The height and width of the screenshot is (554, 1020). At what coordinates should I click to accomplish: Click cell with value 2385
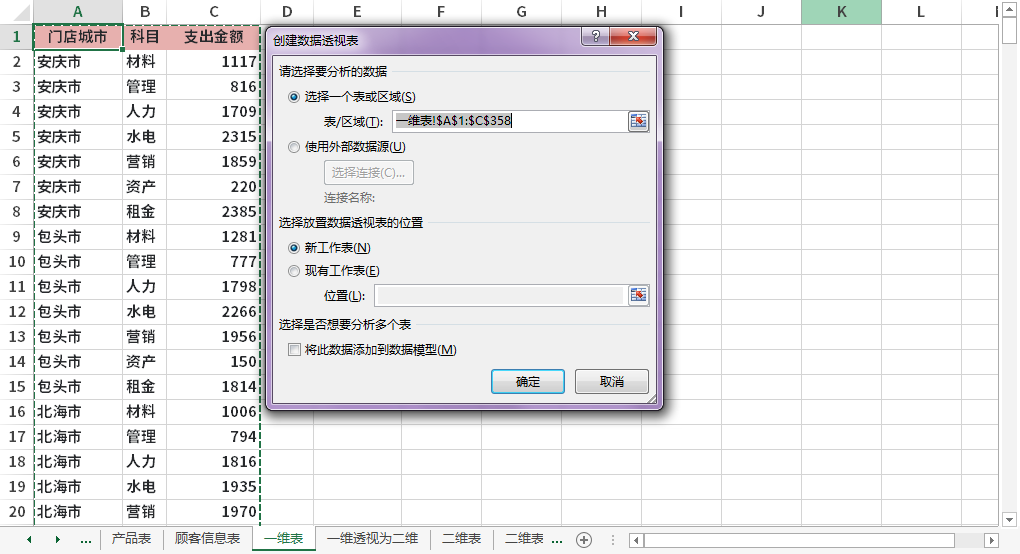click(x=213, y=211)
